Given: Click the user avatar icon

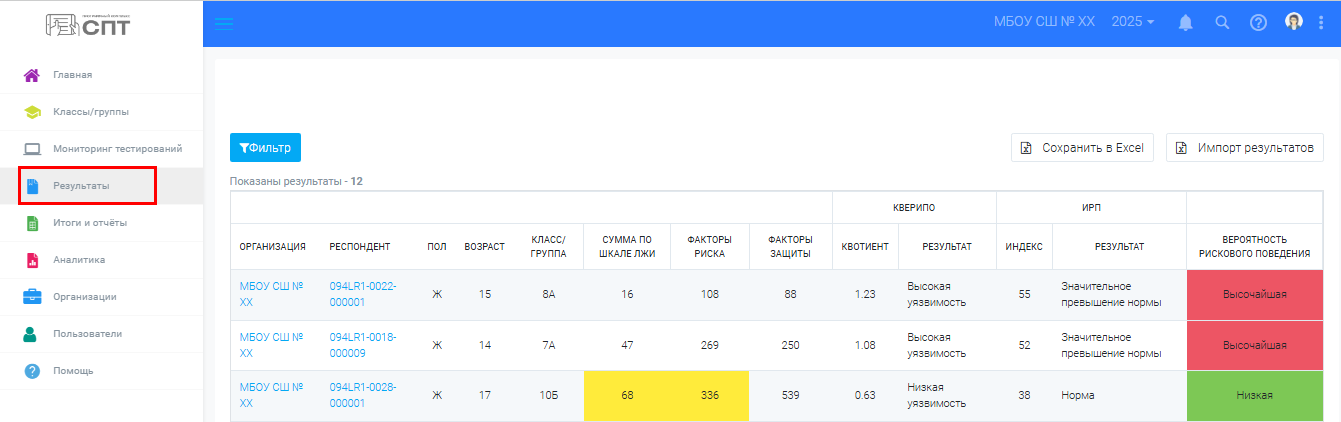Looking at the screenshot, I should [1294, 21].
